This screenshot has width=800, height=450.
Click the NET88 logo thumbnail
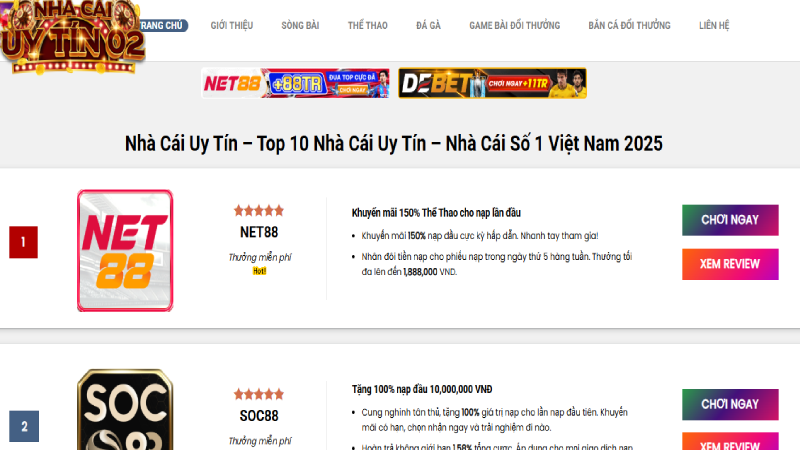pyautogui.click(x=125, y=251)
